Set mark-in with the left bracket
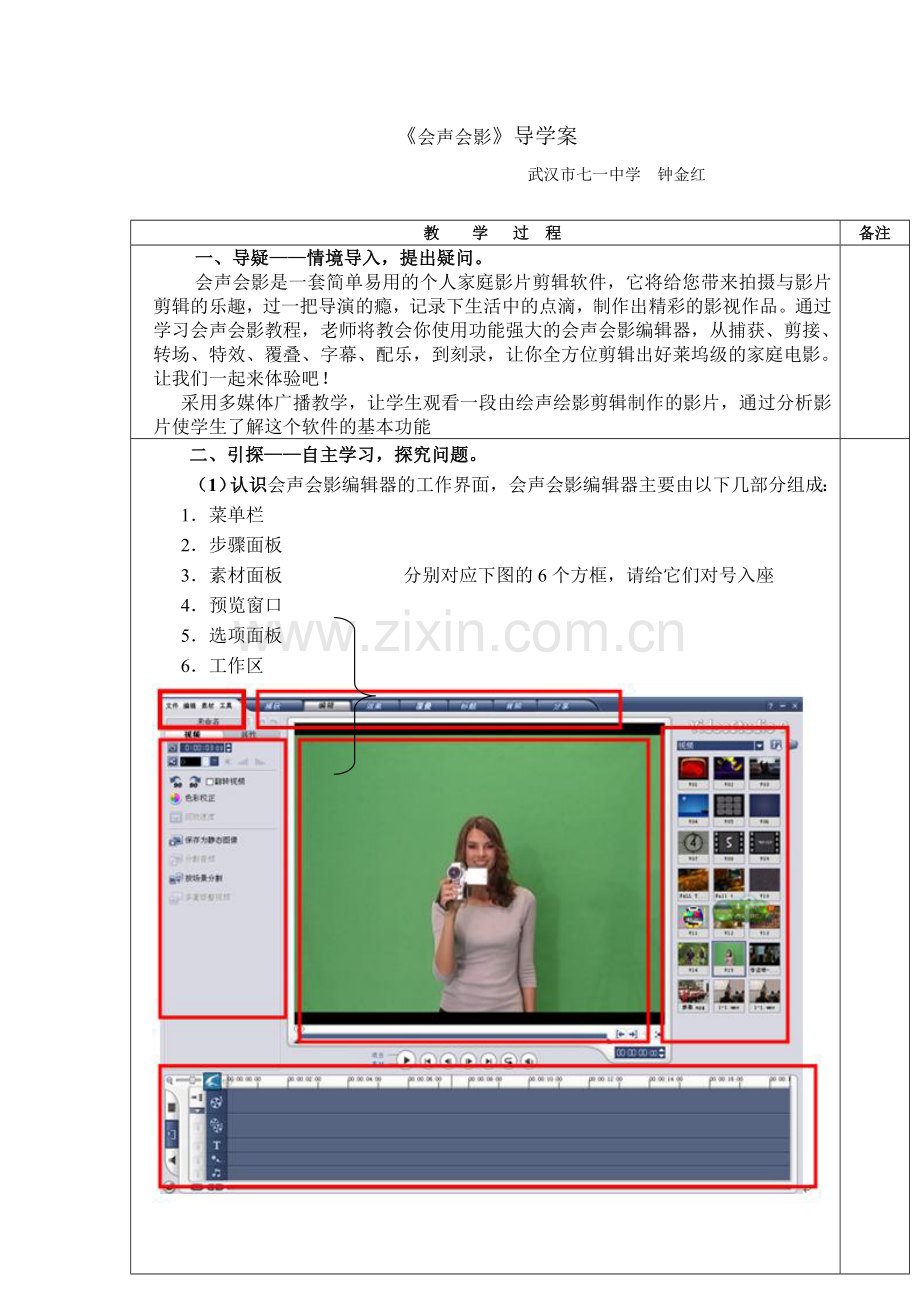Image resolution: width=920 pixels, height=1302 pixels. (x=620, y=1034)
